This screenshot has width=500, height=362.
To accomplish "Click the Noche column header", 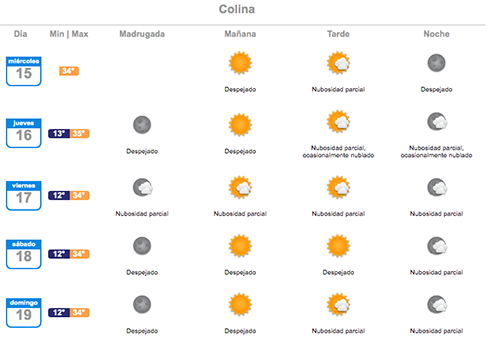I will (x=436, y=34).
